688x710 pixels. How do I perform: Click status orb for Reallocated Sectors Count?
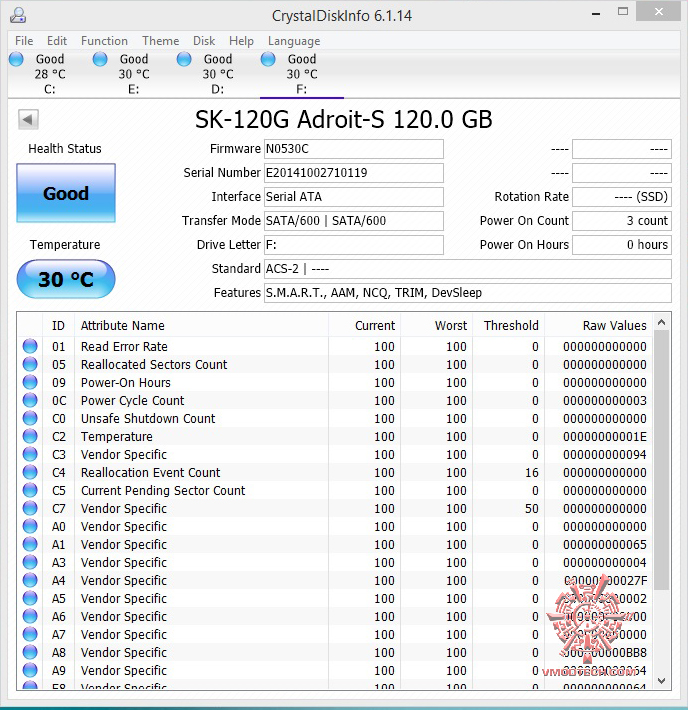pos(30,364)
